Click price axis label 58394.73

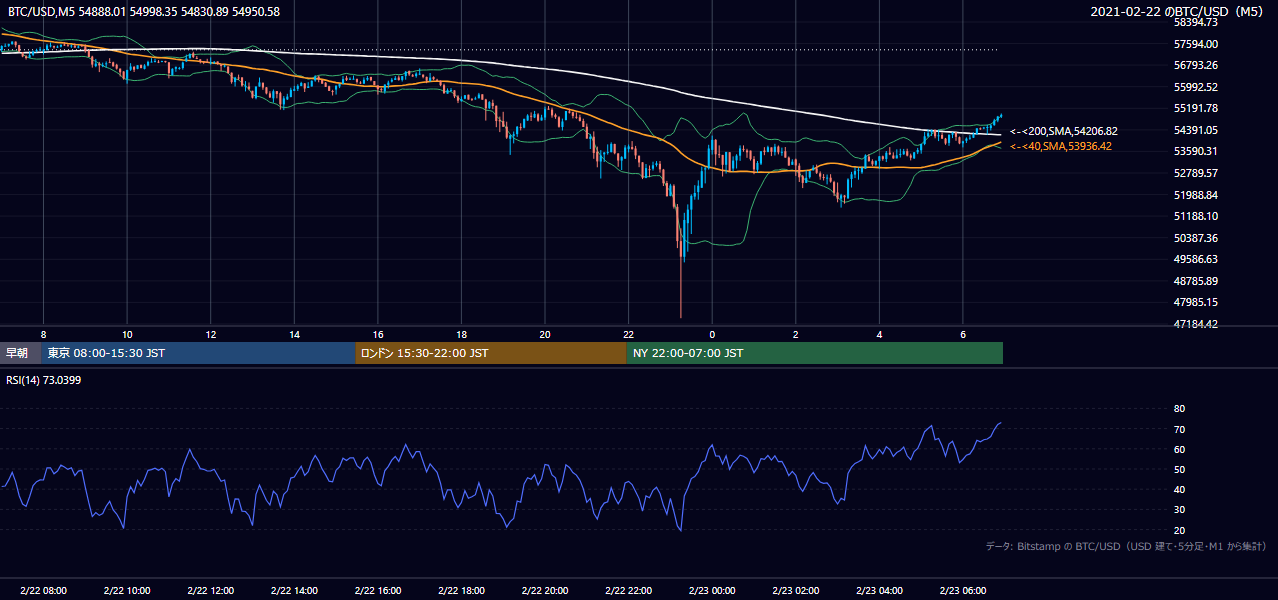1196,22
